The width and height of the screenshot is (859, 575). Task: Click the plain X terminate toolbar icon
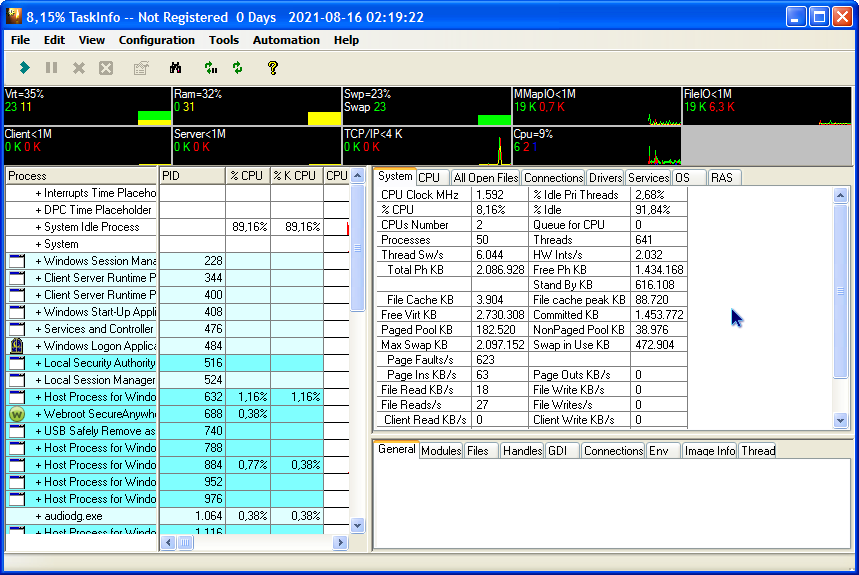(79, 68)
